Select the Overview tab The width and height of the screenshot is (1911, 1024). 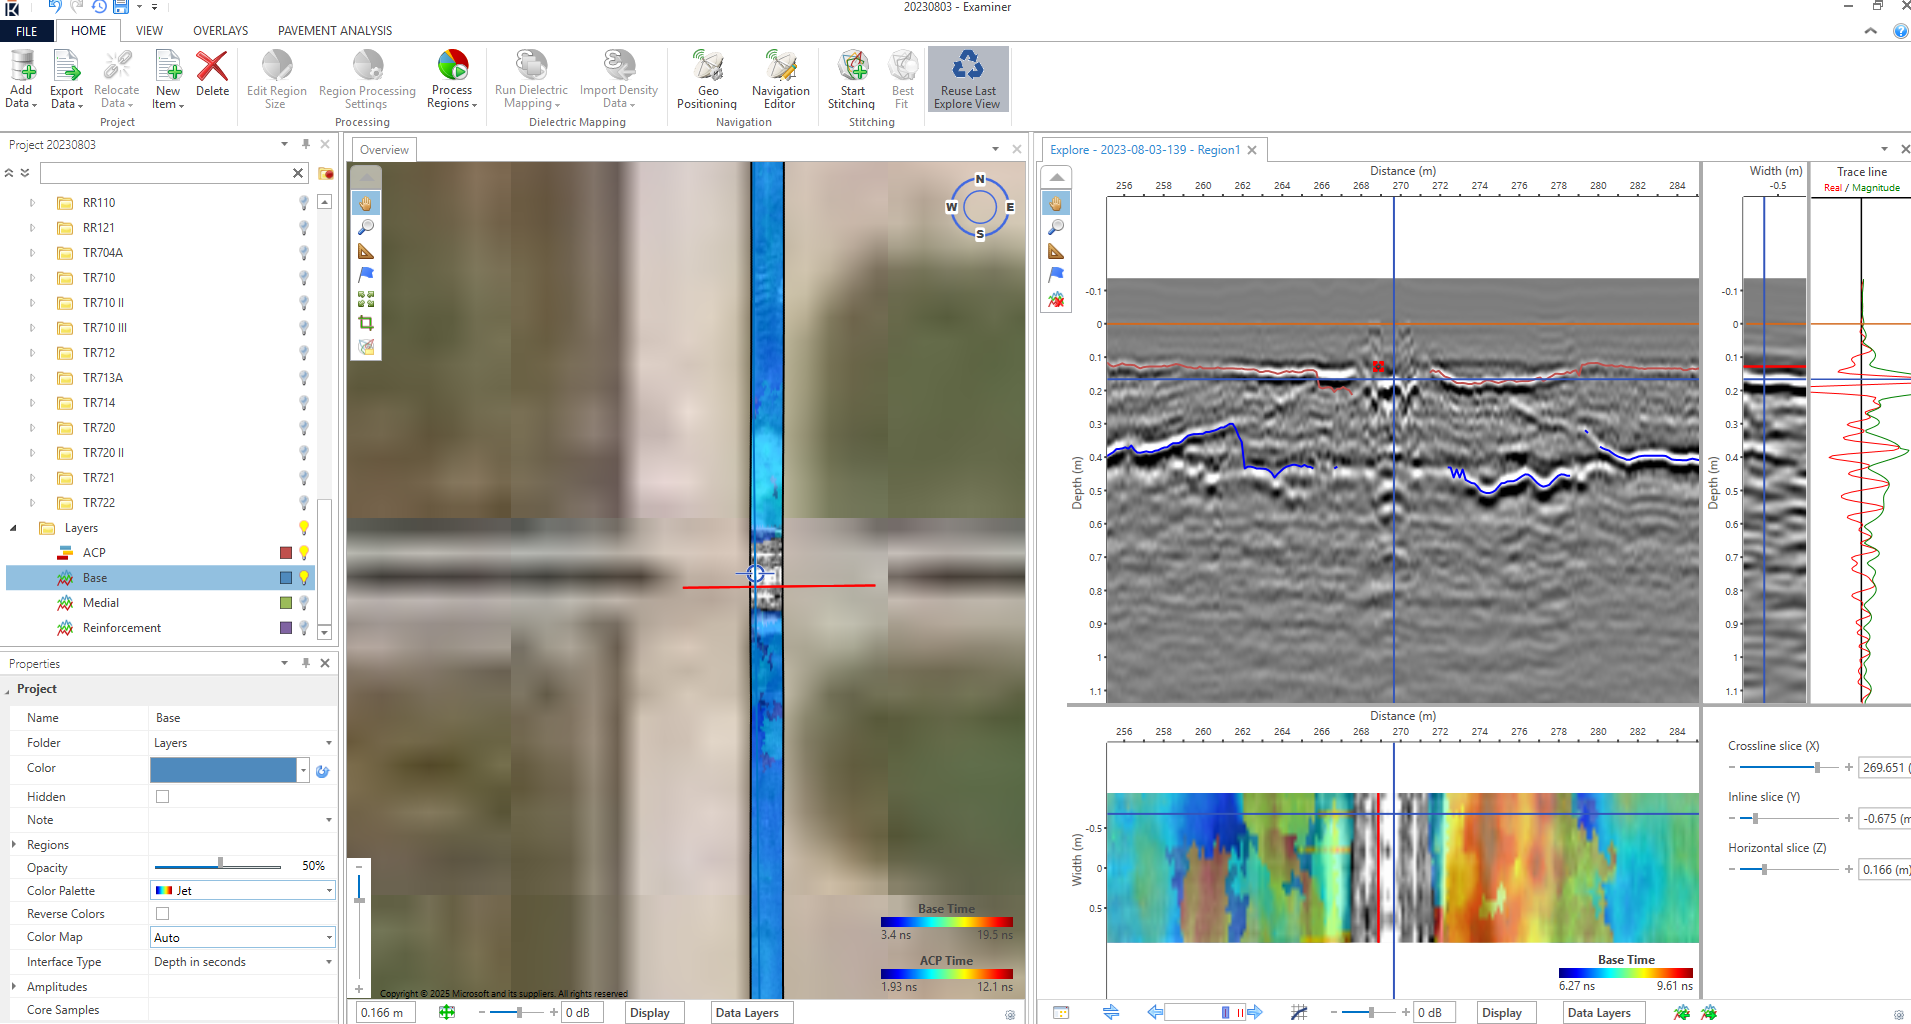(x=384, y=150)
